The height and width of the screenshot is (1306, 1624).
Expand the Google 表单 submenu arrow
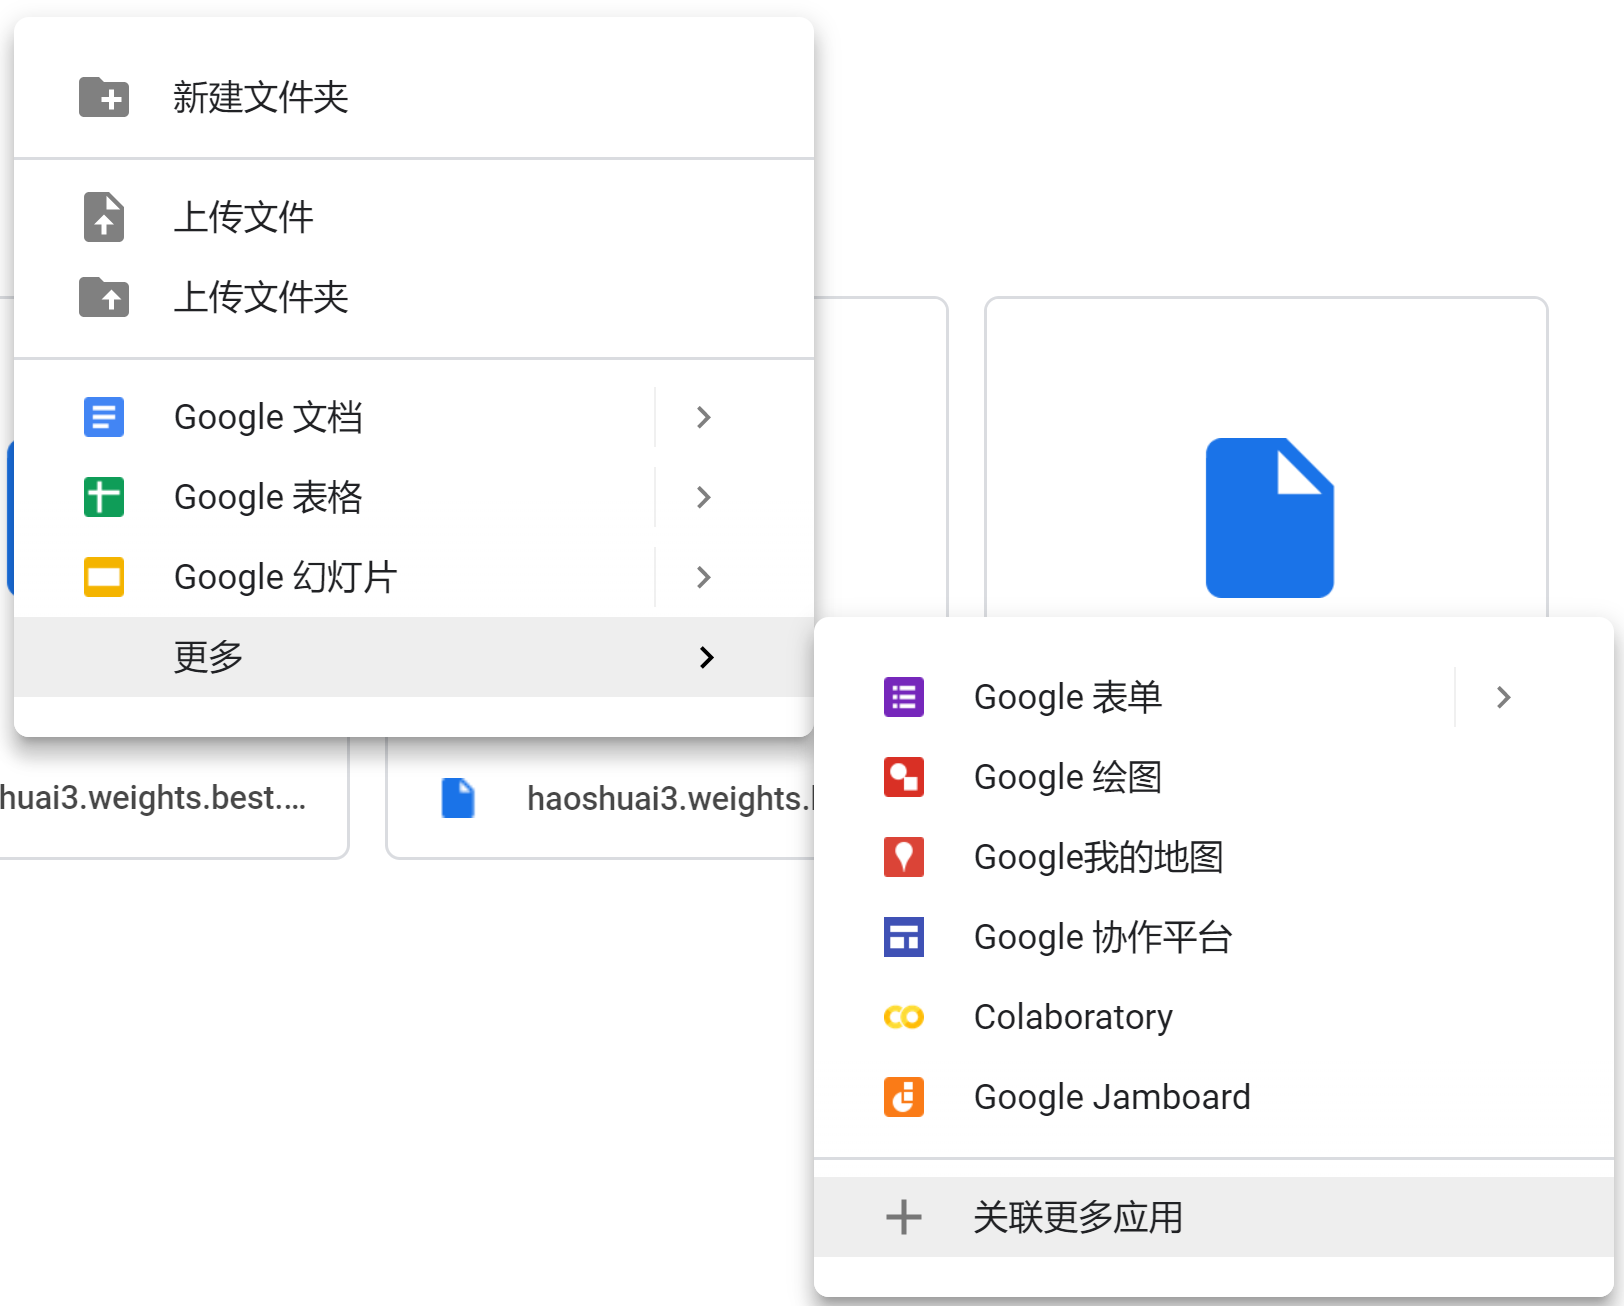click(x=1504, y=697)
